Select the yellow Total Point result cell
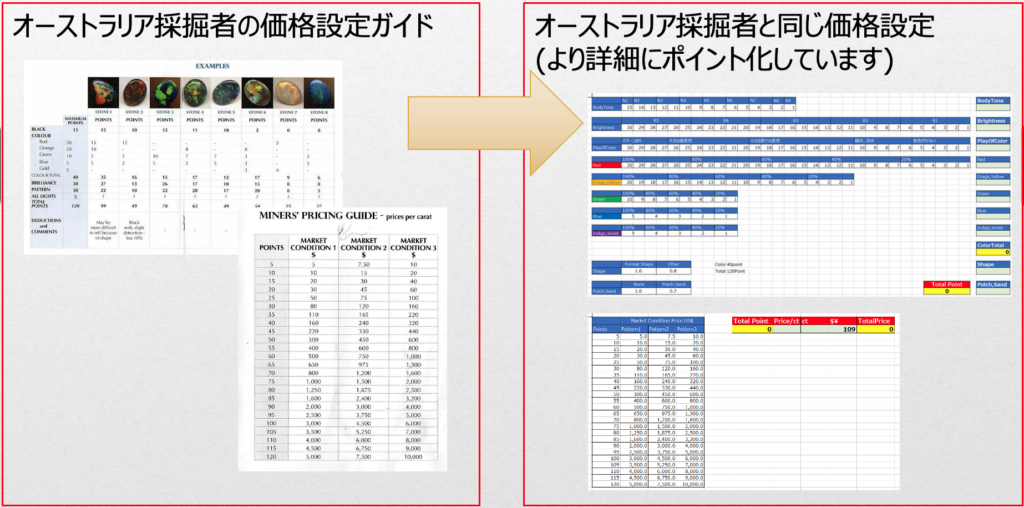Screen dimensions: 1024x508 (x=945, y=292)
